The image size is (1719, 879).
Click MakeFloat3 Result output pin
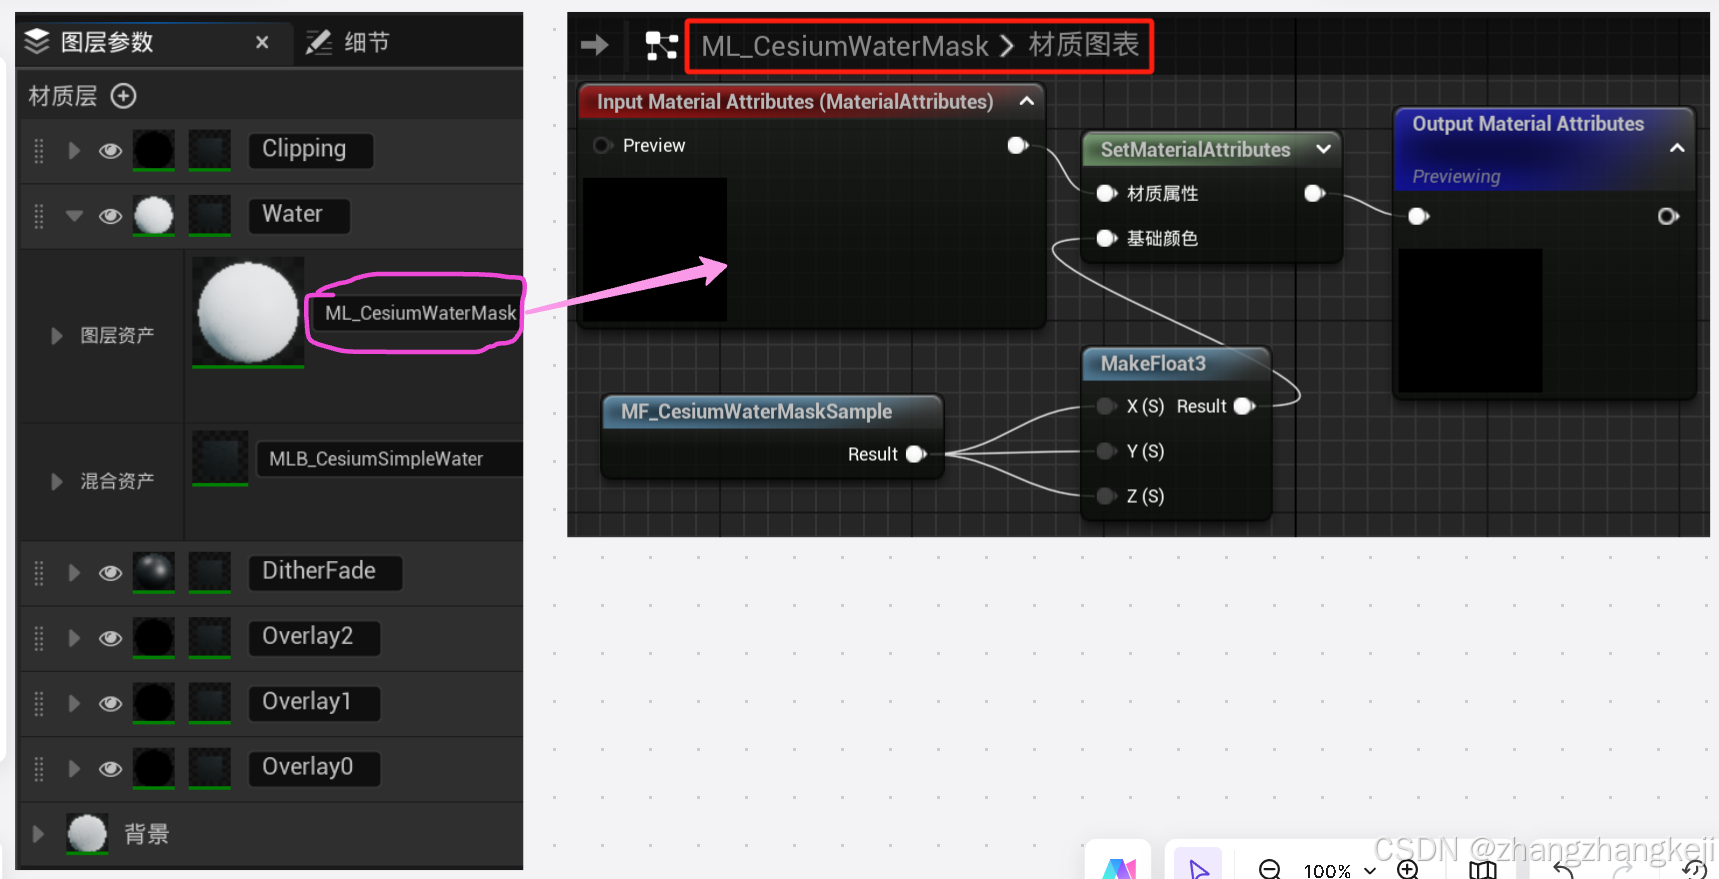1244,407
